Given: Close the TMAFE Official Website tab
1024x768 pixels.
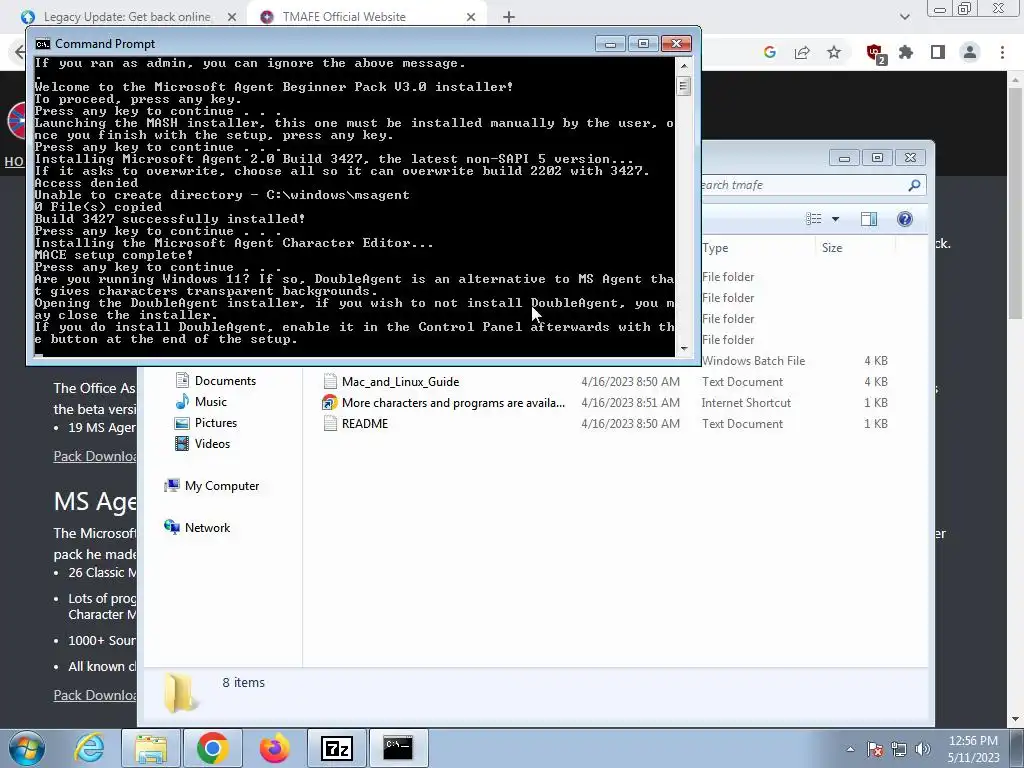Looking at the screenshot, I should click(471, 17).
